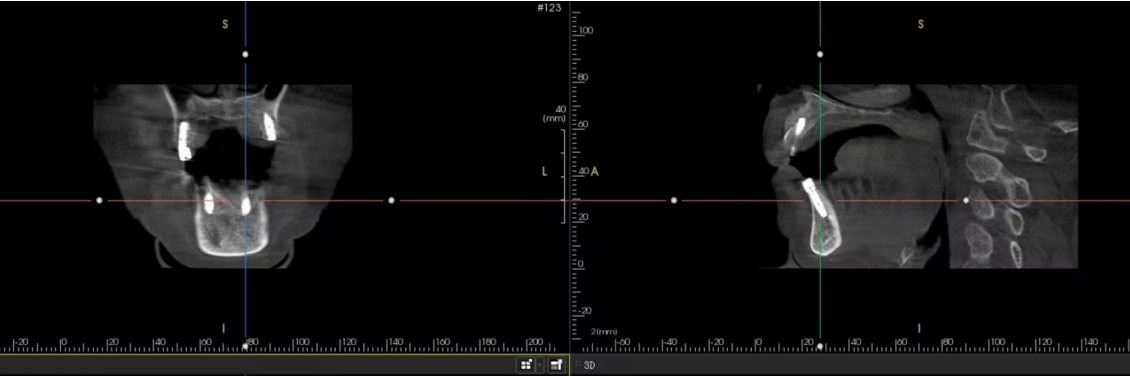Image resolution: width=1130 pixels, height=376 pixels.
Task: Click left handle of red line in sagittal view
Action: click(674, 200)
